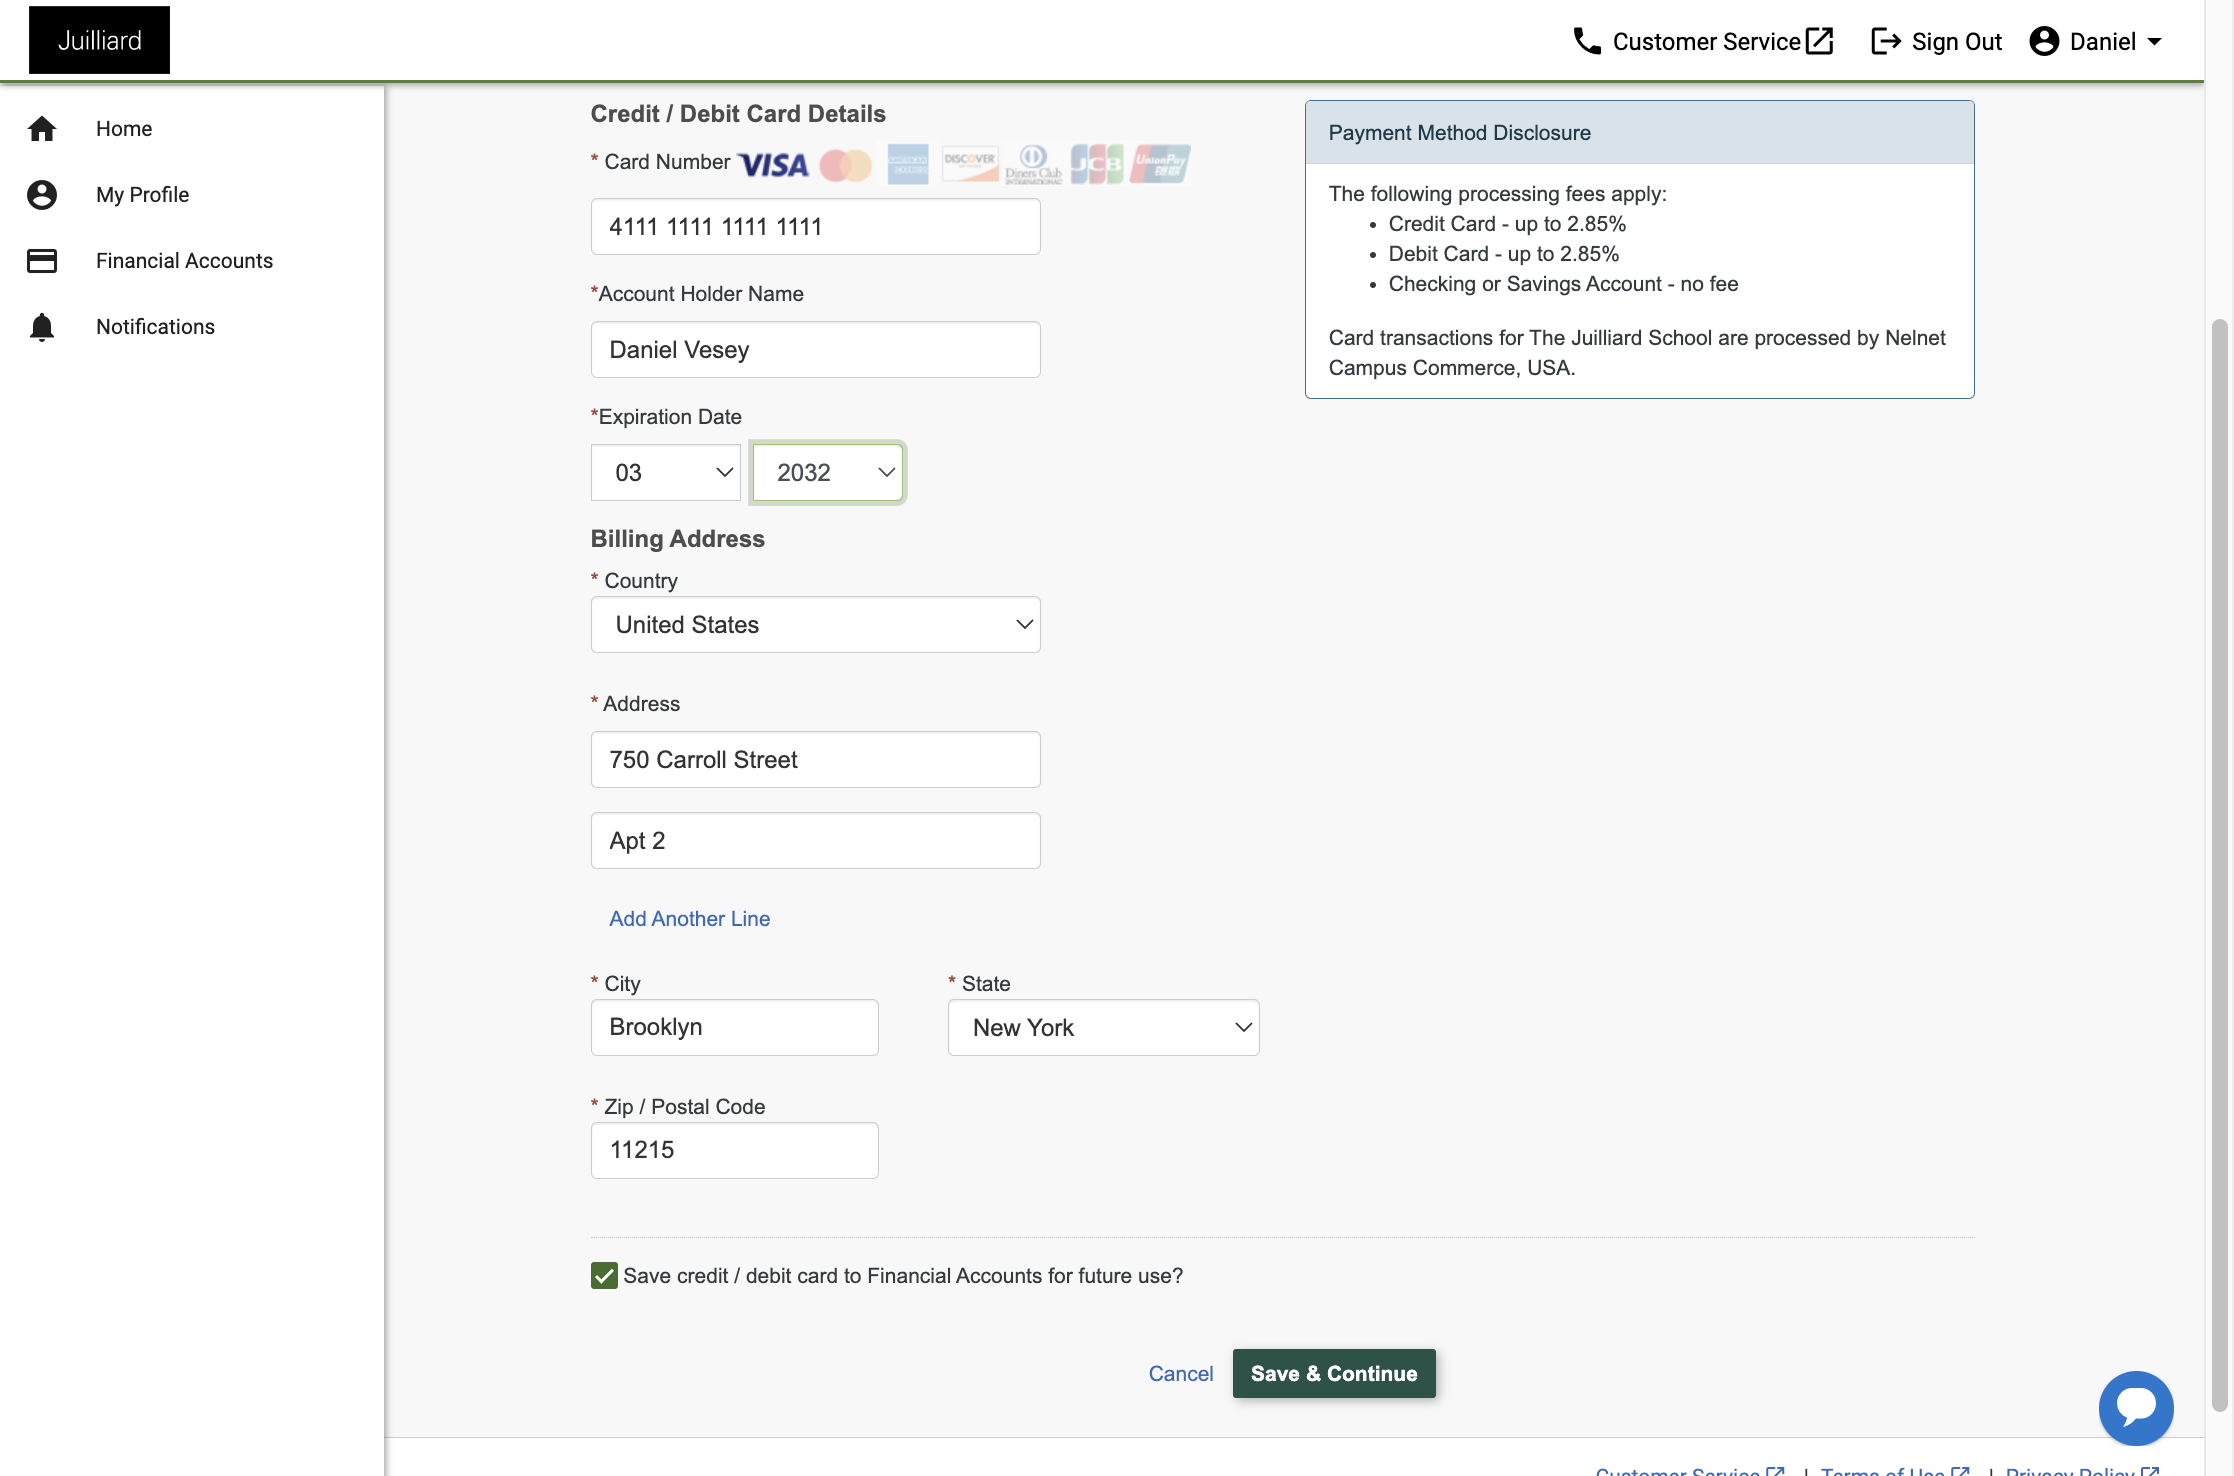The width and height of the screenshot is (2234, 1476).
Task: Click the Customer Service phone icon
Action: click(x=1587, y=41)
